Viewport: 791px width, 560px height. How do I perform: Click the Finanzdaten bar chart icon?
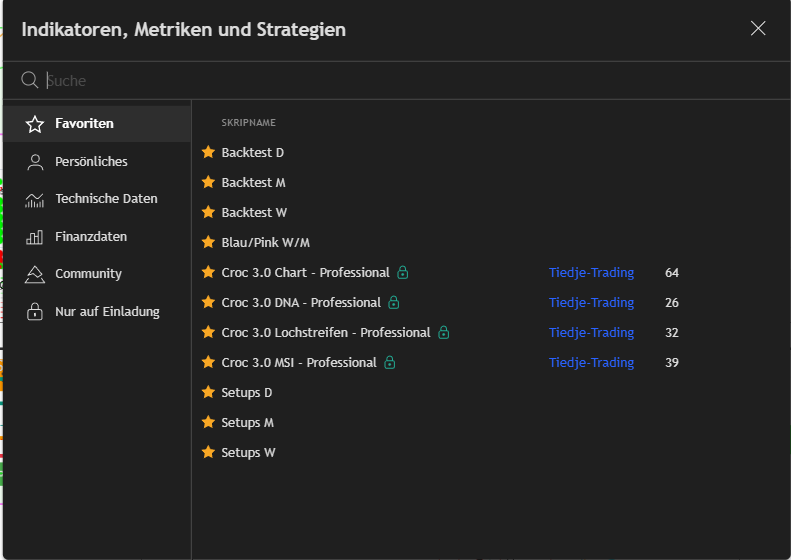click(x=35, y=237)
